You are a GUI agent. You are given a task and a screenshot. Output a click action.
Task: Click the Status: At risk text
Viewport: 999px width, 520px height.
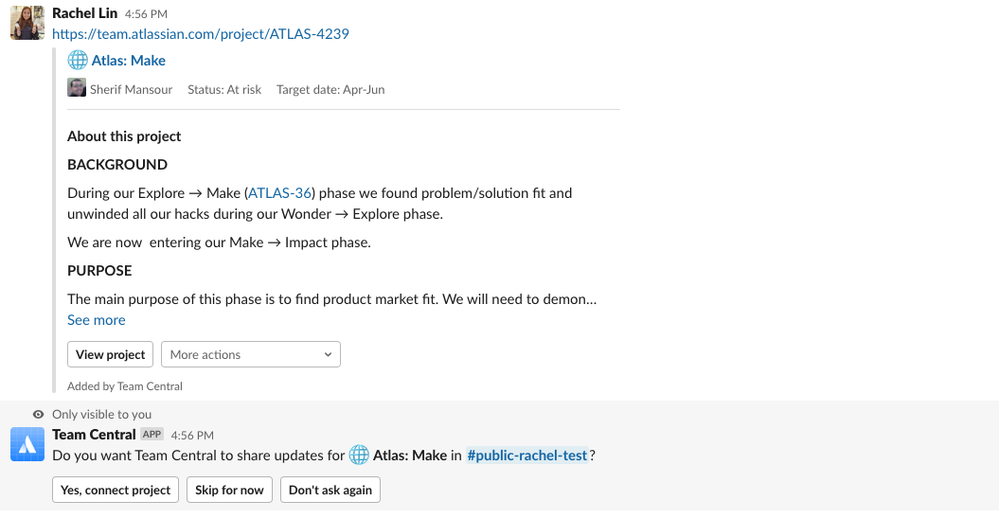coord(224,90)
